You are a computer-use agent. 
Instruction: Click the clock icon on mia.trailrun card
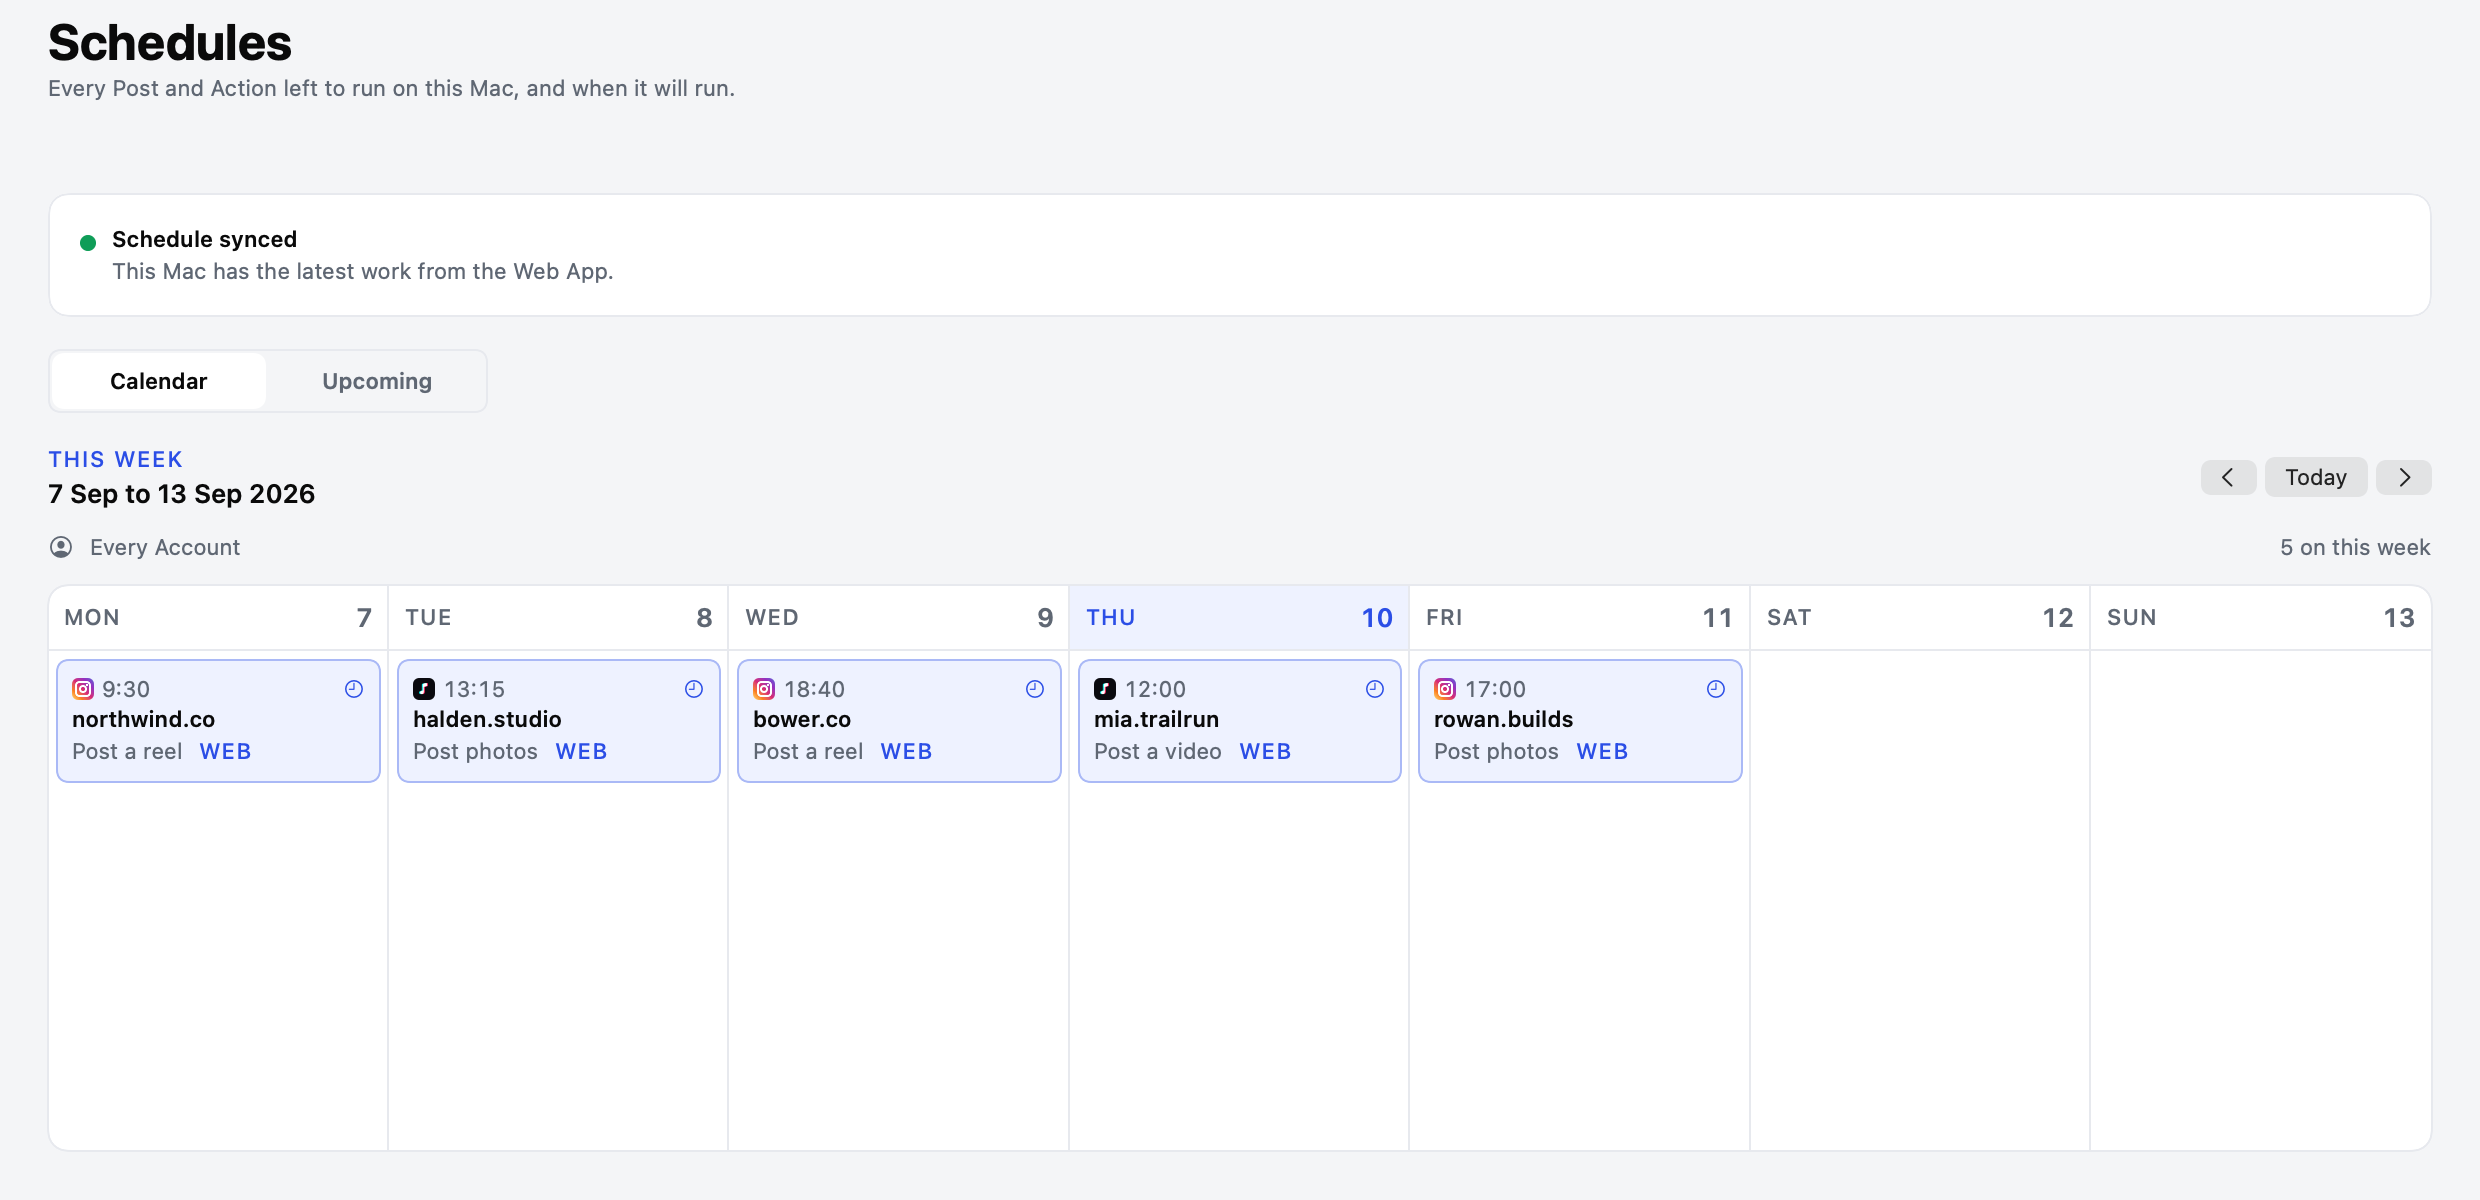click(x=1375, y=689)
